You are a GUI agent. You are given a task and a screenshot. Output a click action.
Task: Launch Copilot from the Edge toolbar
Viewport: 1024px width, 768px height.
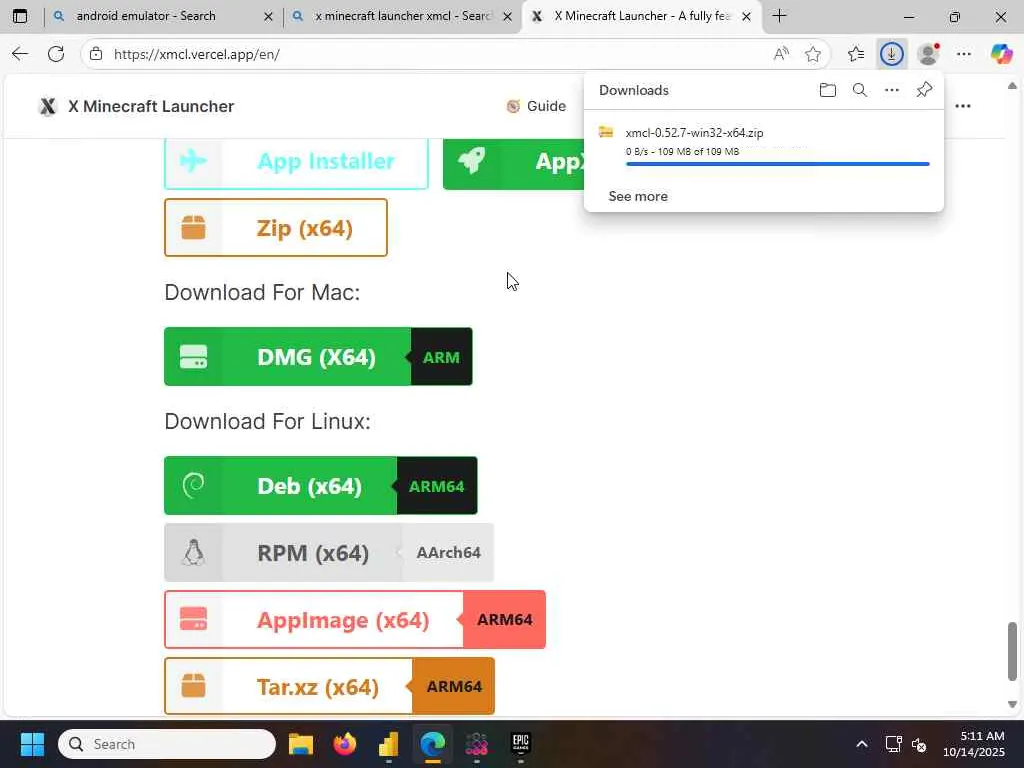[1001, 54]
